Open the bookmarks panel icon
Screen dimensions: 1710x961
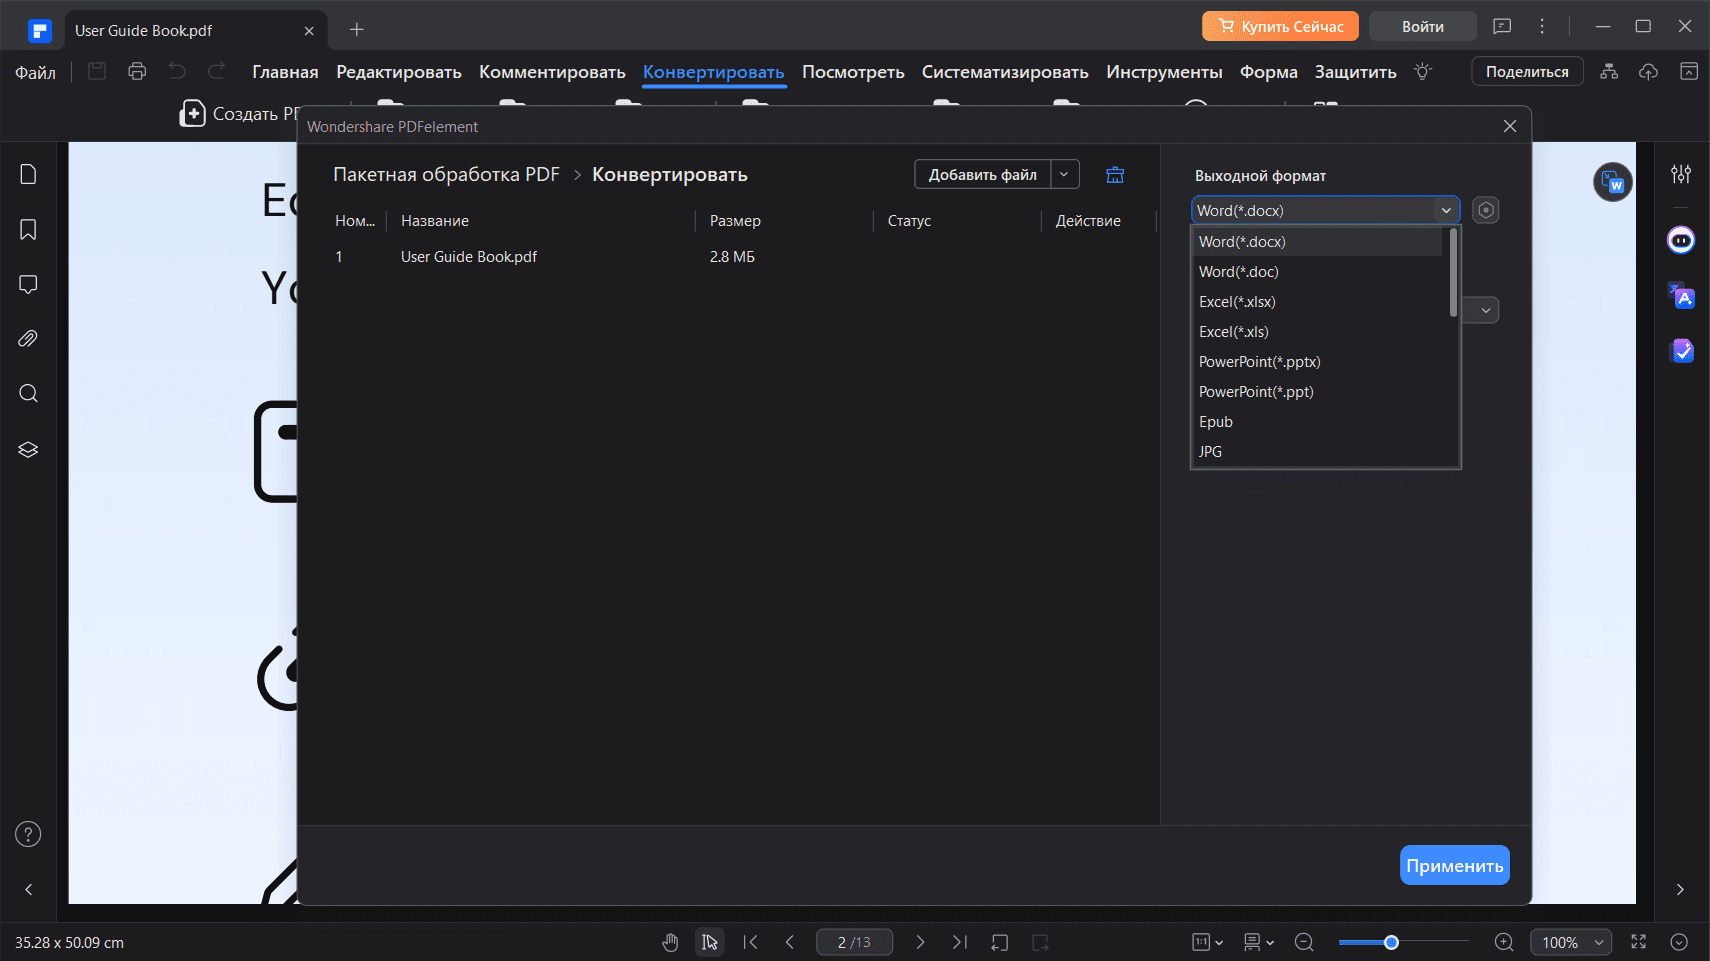28,229
